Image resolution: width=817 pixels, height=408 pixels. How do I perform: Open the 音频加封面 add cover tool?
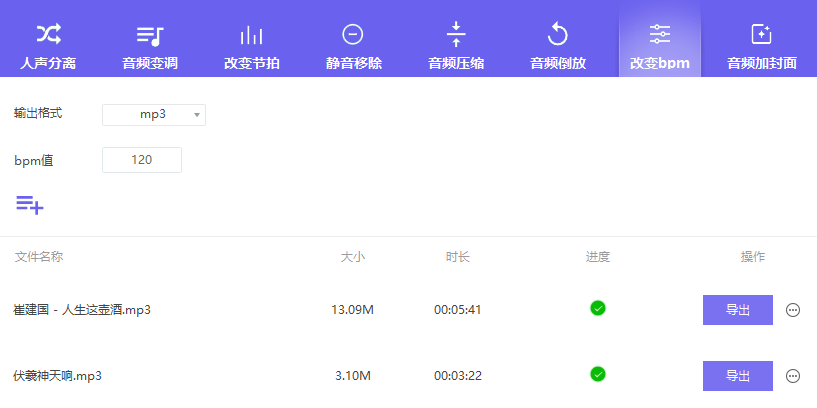coord(761,45)
